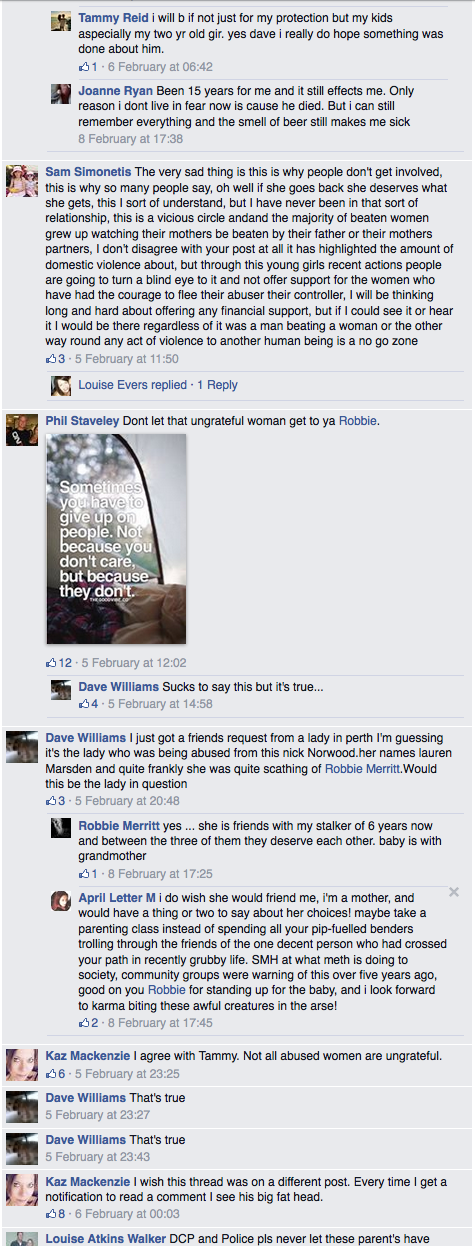
Task: Click like thumb on Sam Simonetis comment
Action: (x=52, y=358)
